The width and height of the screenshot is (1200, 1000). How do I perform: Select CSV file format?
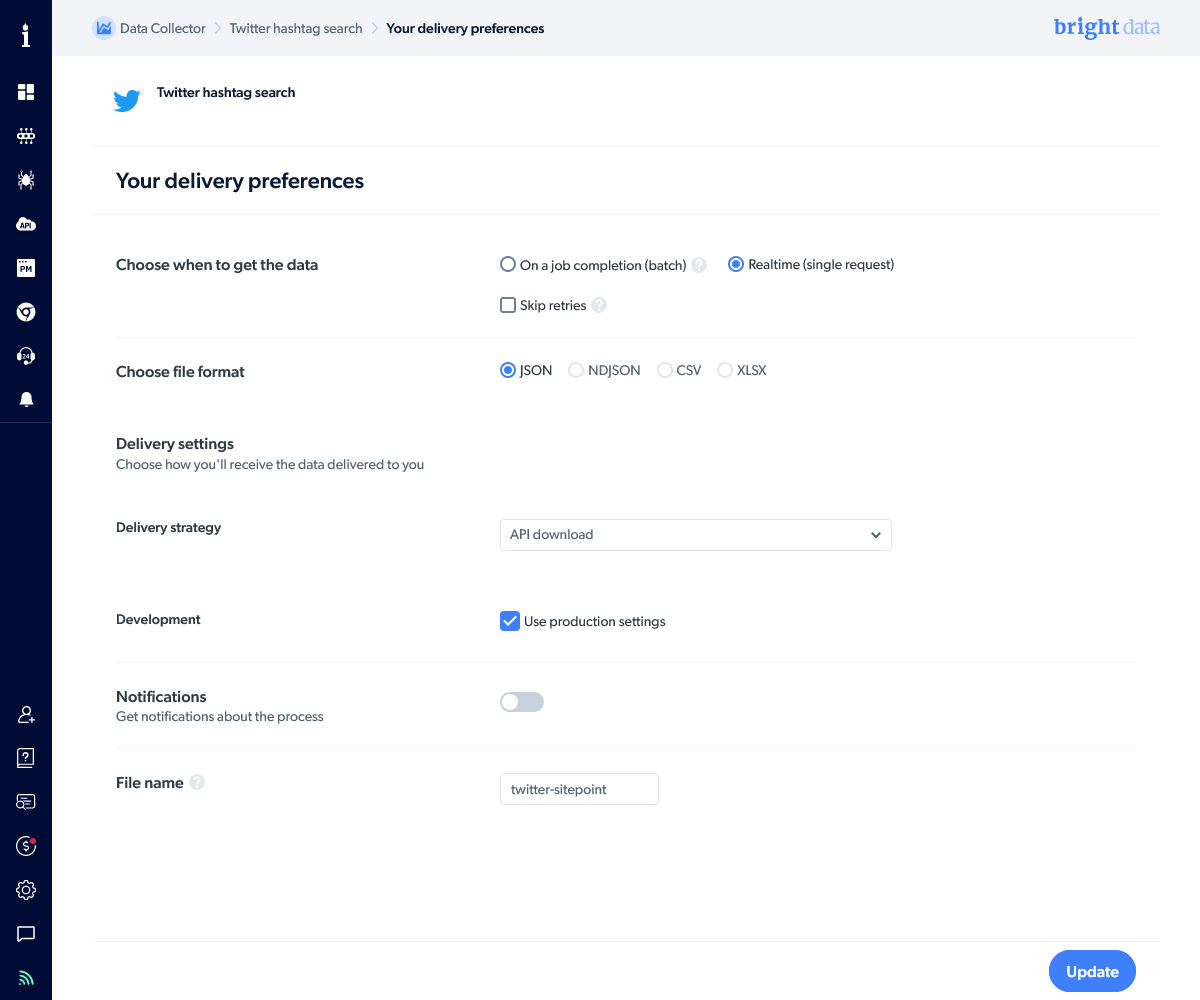click(x=665, y=370)
